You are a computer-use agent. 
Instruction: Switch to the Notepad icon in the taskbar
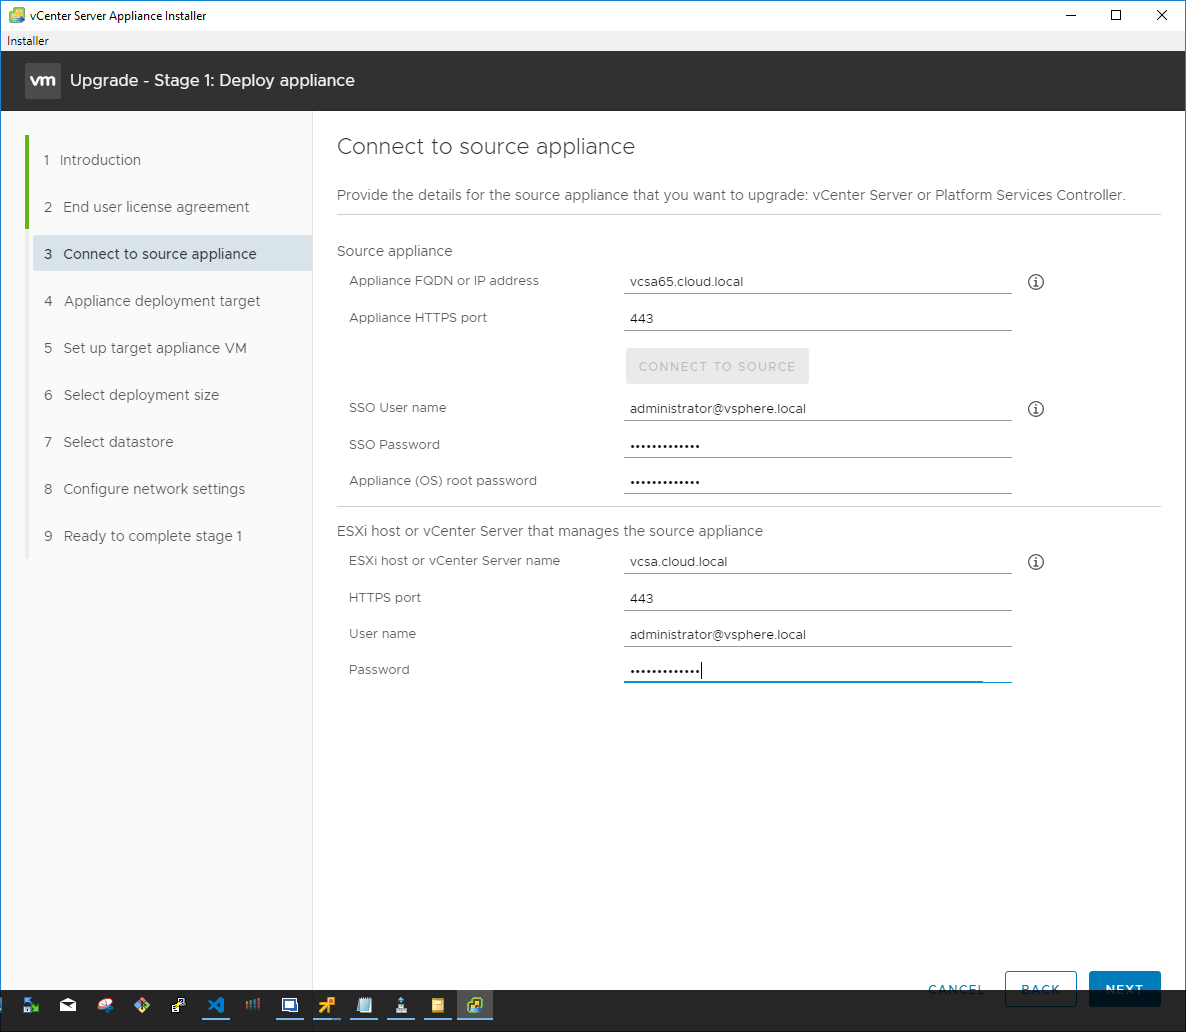[x=364, y=1005]
